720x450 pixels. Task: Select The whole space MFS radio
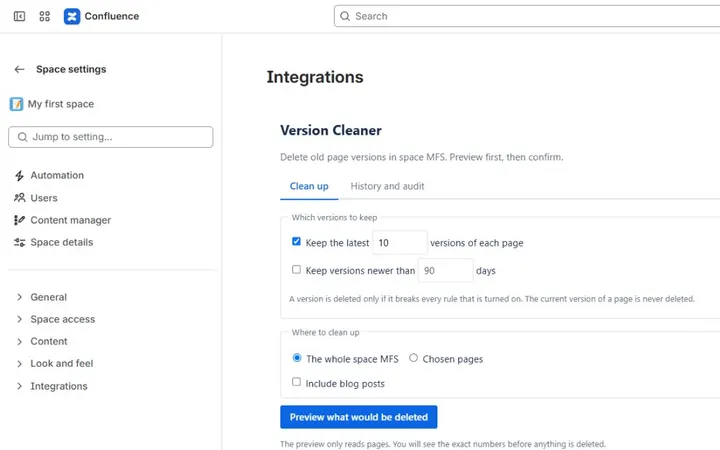tap(297, 358)
